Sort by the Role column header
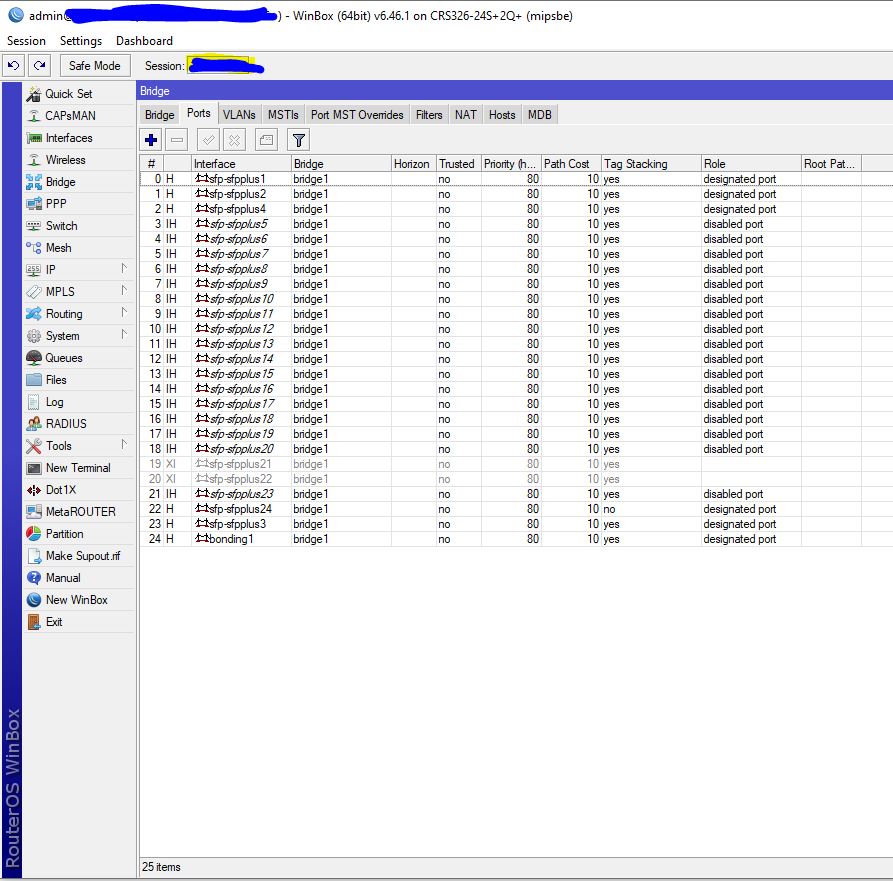 [751, 164]
